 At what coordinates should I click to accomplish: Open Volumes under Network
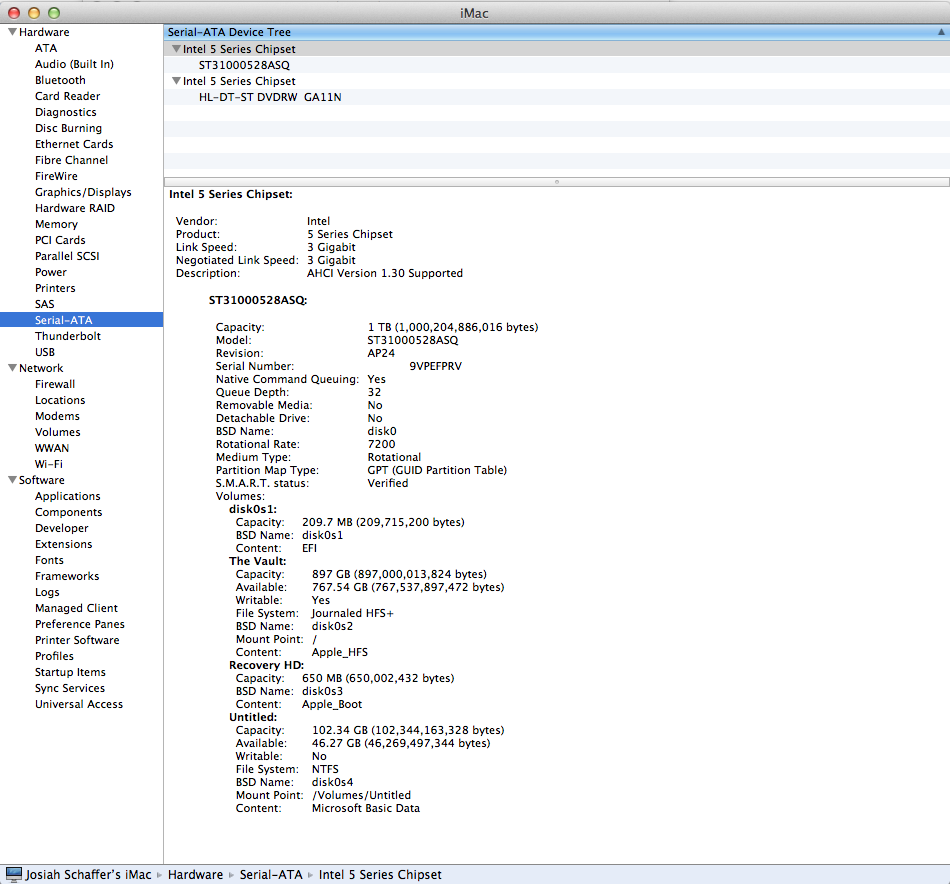pyautogui.click(x=58, y=433)
